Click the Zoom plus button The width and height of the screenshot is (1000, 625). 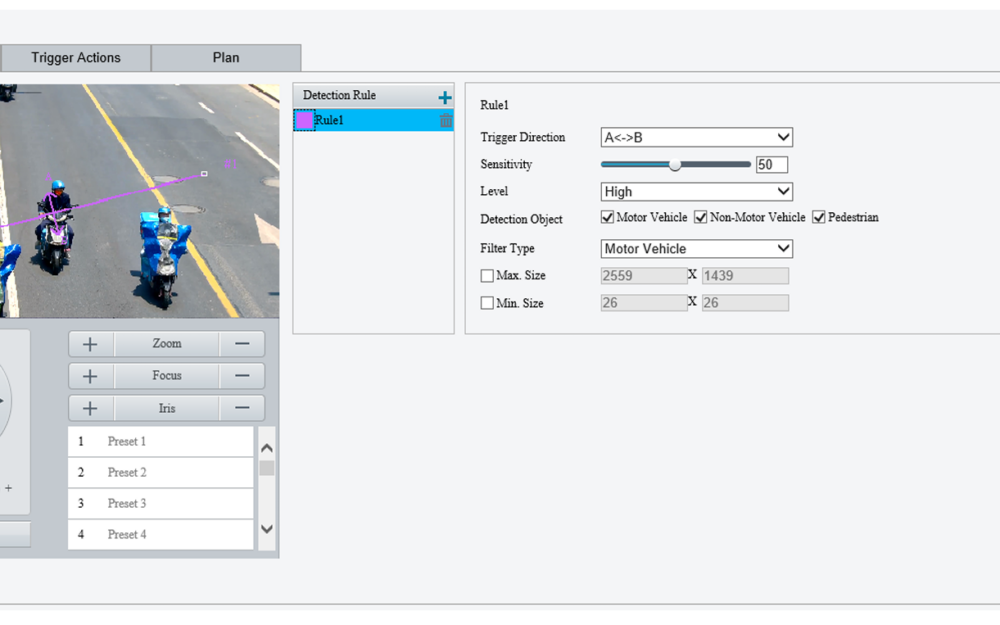point(91,344)
